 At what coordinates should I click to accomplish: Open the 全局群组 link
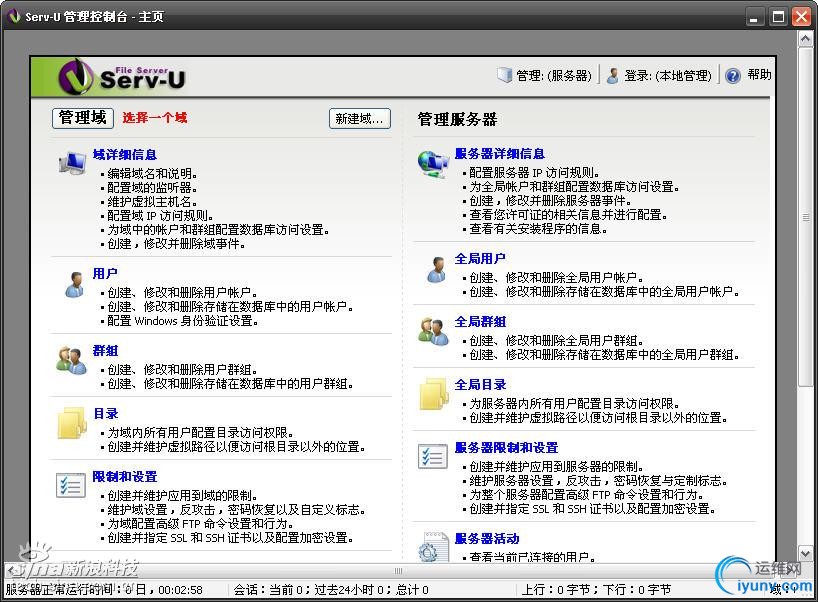[x=480, y=322]
